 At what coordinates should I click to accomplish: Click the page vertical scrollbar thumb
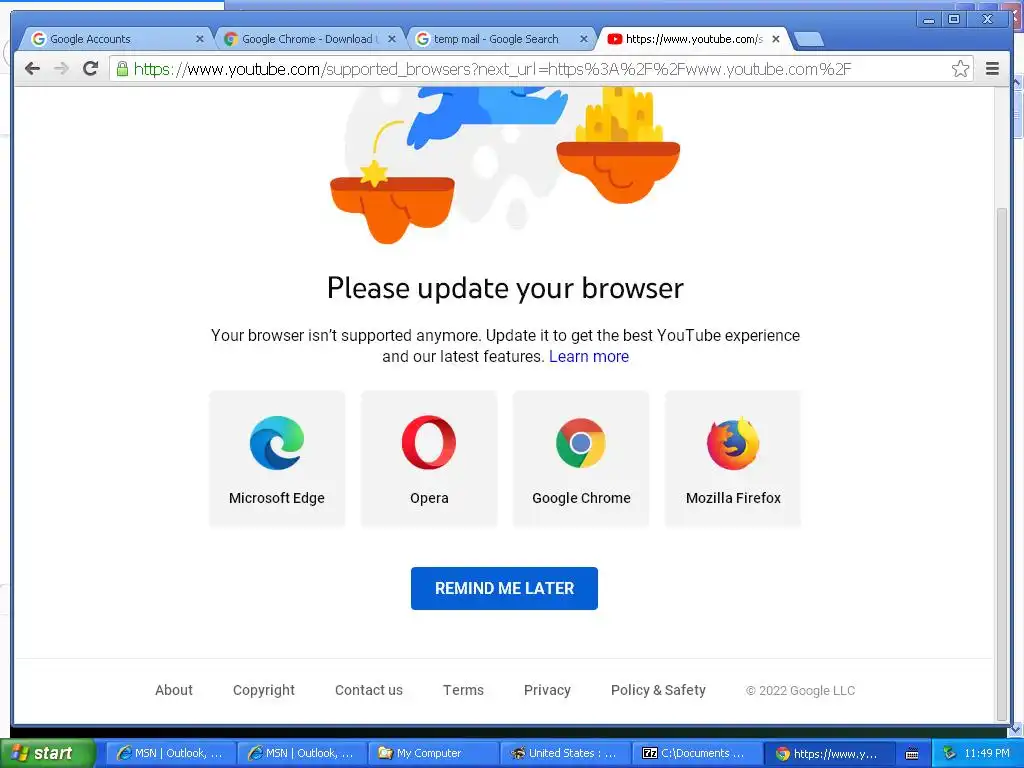click(1002, 464)
